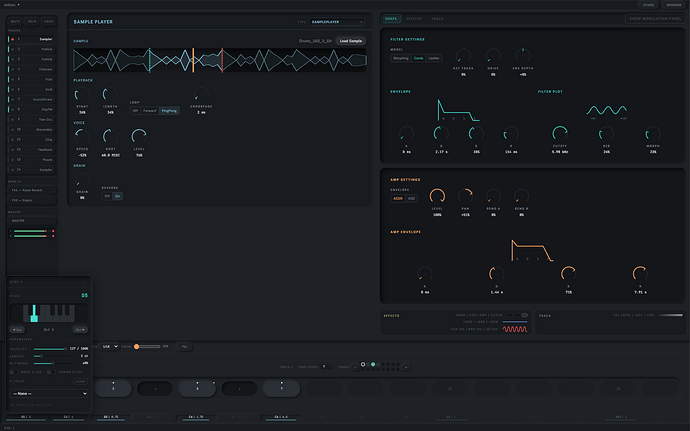Click the Oct up arrow button
The image size is (690, 431).
[x=80, y=329]
